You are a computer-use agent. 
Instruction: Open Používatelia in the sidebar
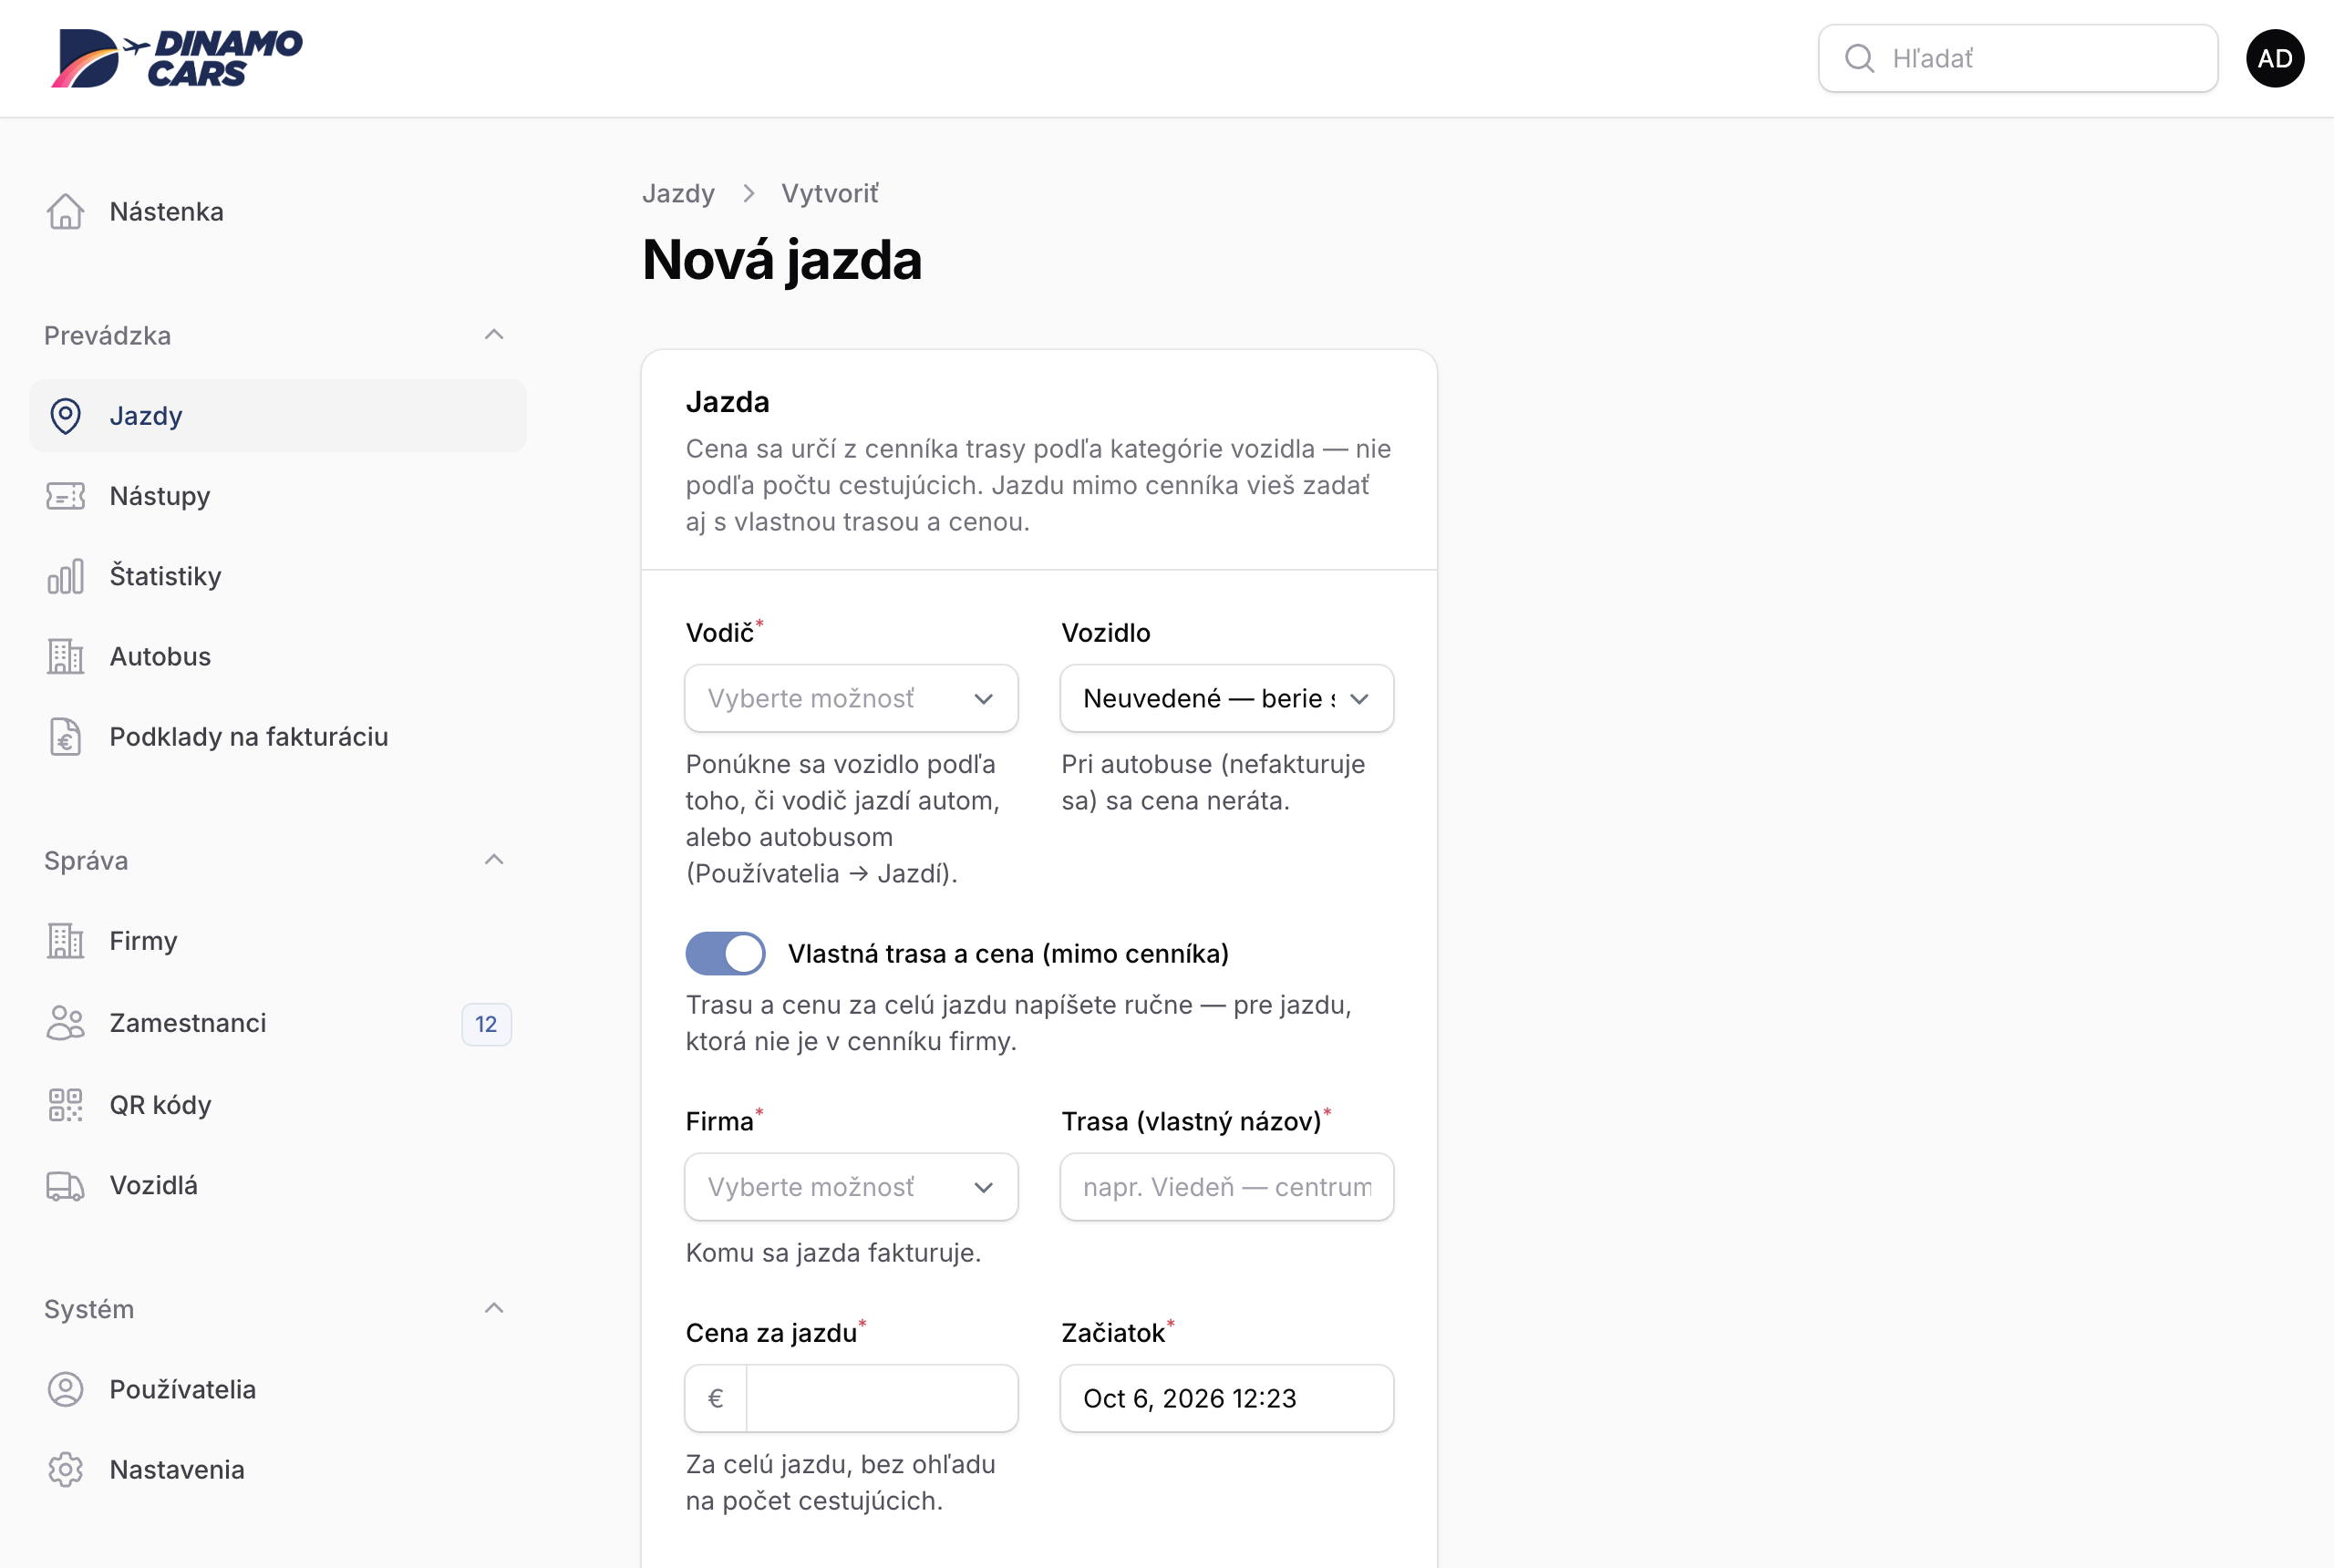click(x=278, y=1390)
